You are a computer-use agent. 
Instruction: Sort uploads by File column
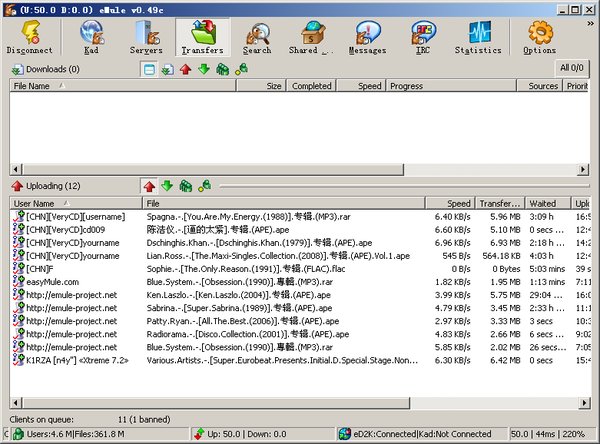(284, 204)
